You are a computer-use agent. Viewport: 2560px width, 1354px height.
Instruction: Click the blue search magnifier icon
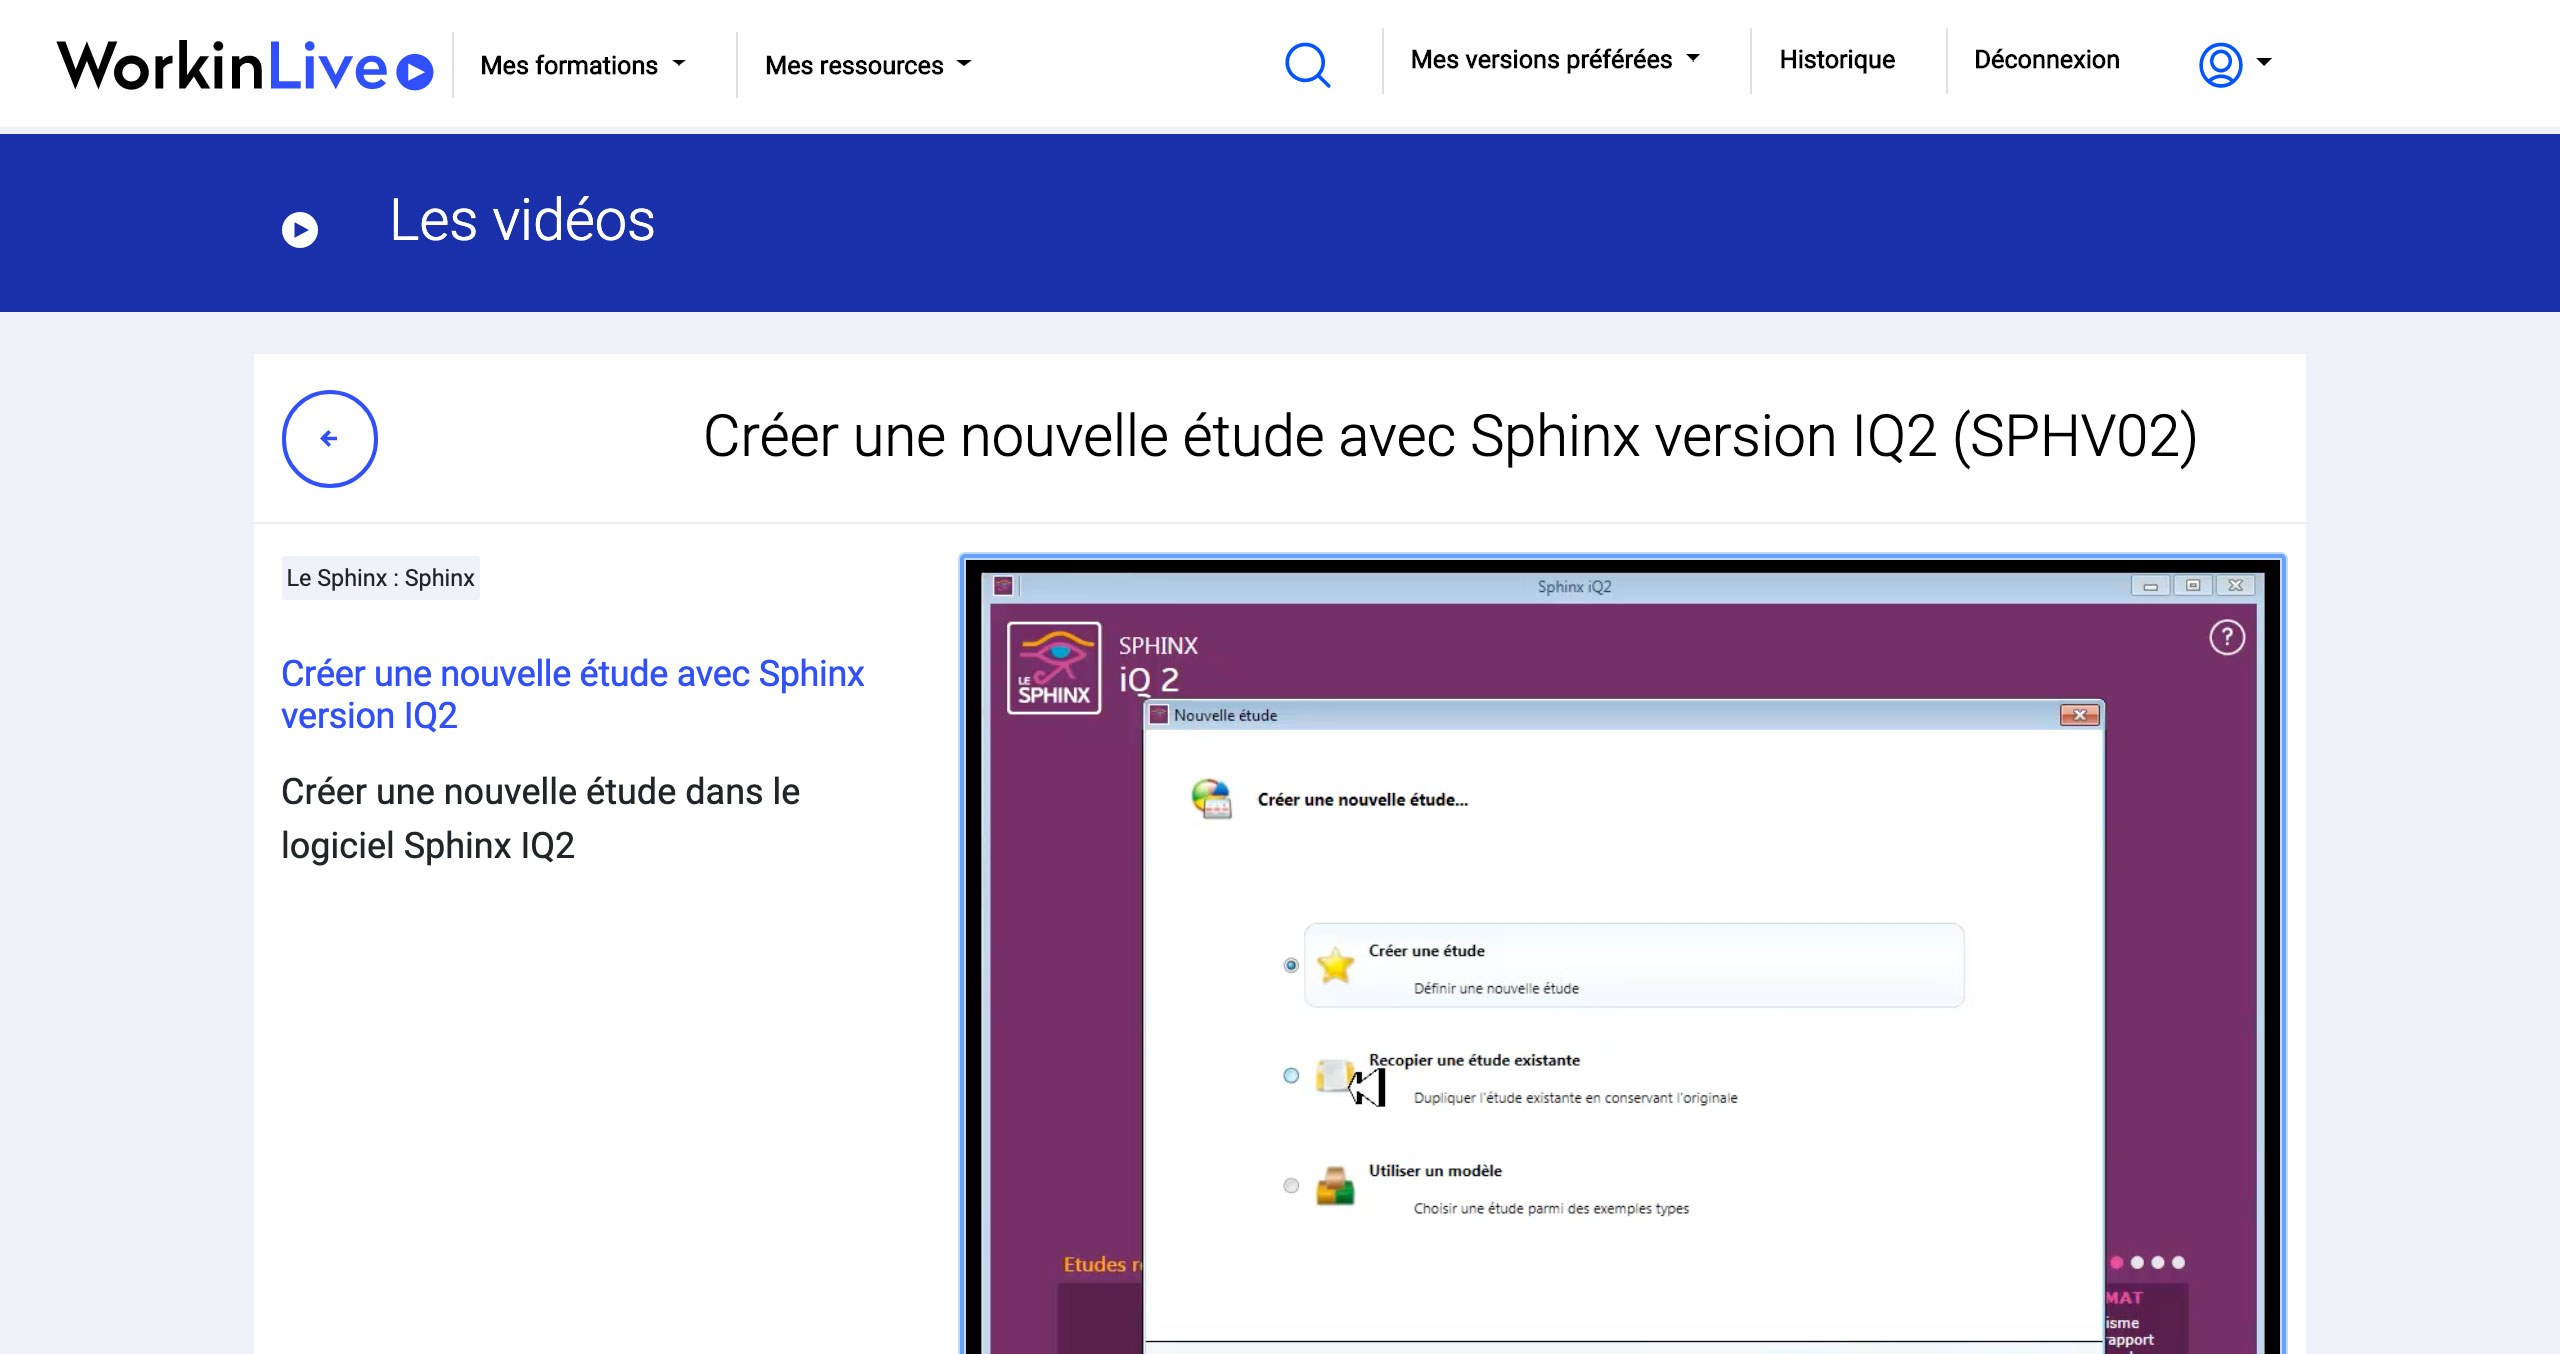point(1307,65)
